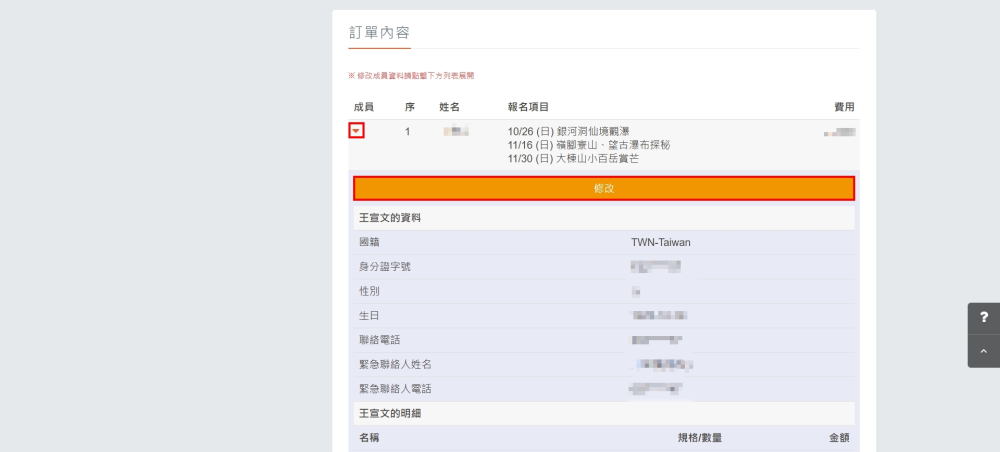Click the 報名項目 column header
This screenshot has width=1000, height=452.
pyautogui.click(x=528, y=107)
